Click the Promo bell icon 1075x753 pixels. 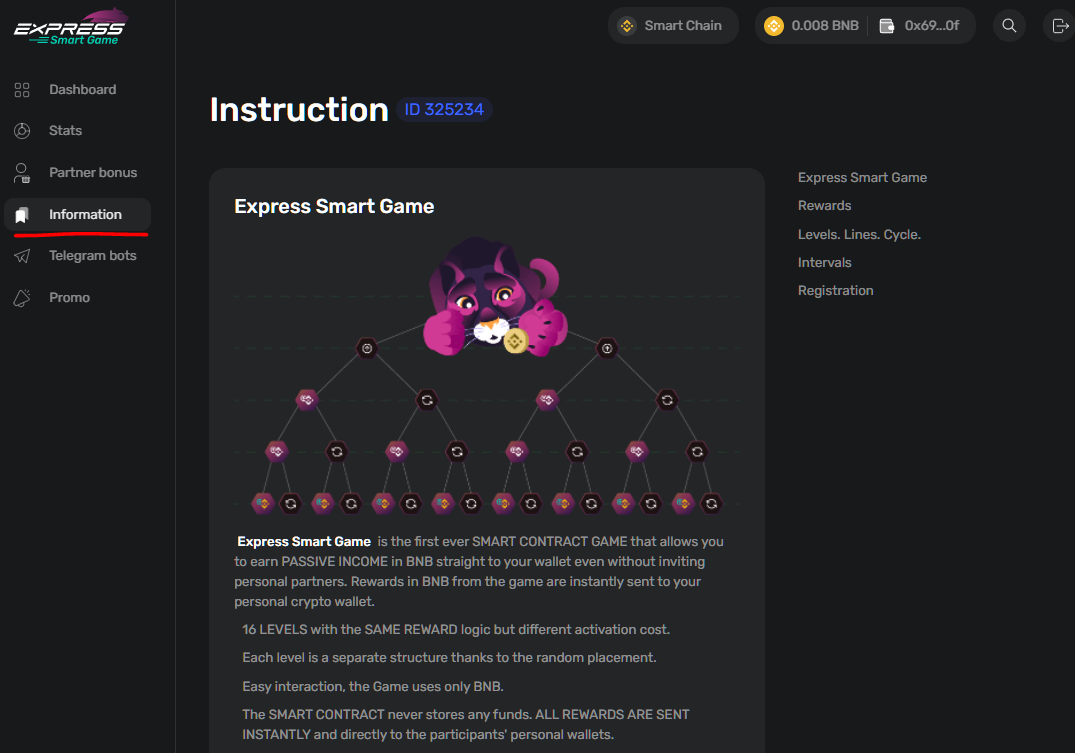point(22,298)
